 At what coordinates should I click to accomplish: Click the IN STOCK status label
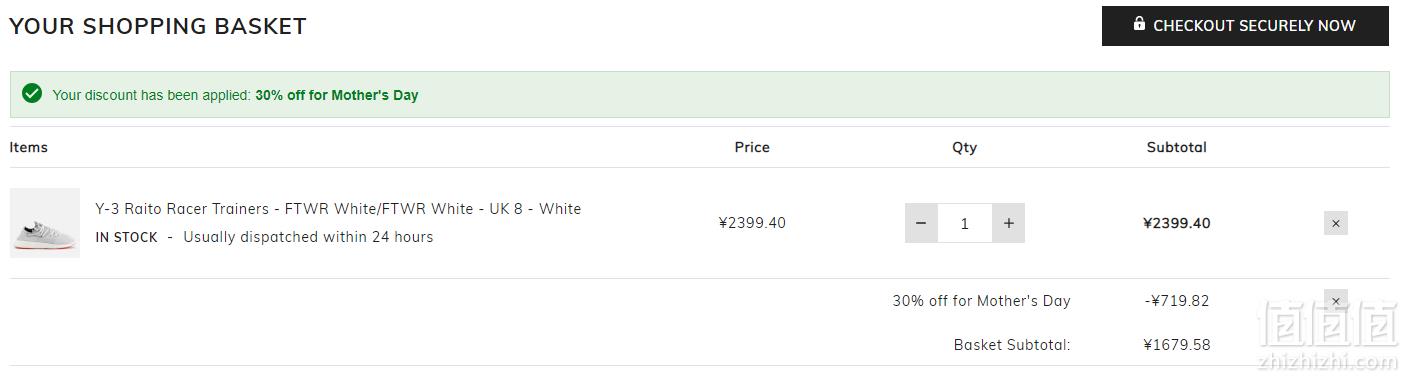click(x=127, y=238)
